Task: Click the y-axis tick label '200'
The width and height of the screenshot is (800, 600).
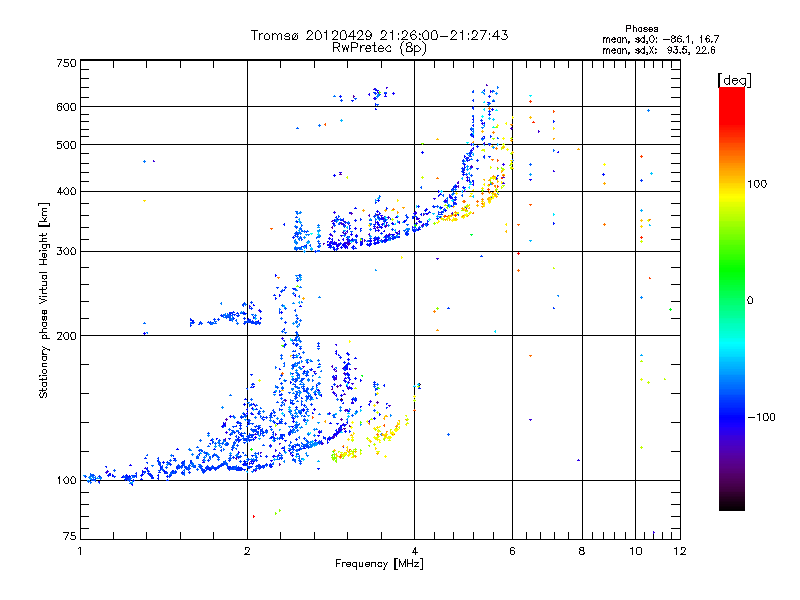Action: pos(66,336)
